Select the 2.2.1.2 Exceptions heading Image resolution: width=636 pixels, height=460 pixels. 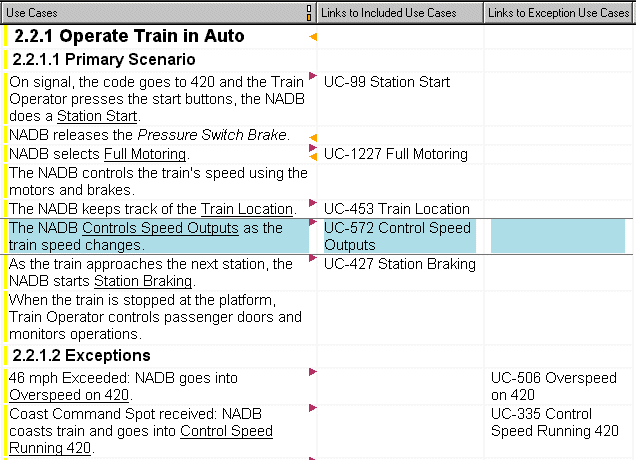pos(82,356)
